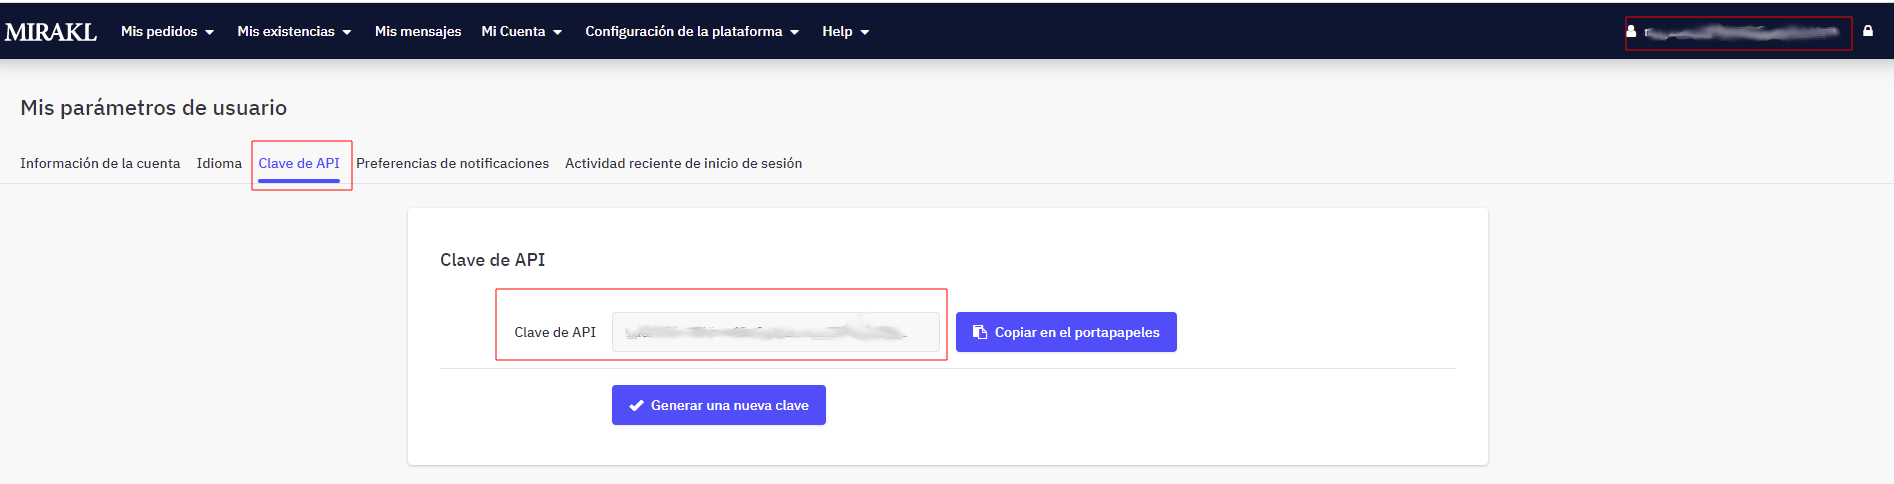Open Configuración de la plataforma dropdown
Viewport: 1894px width, 484px height.
coord(692,32)
